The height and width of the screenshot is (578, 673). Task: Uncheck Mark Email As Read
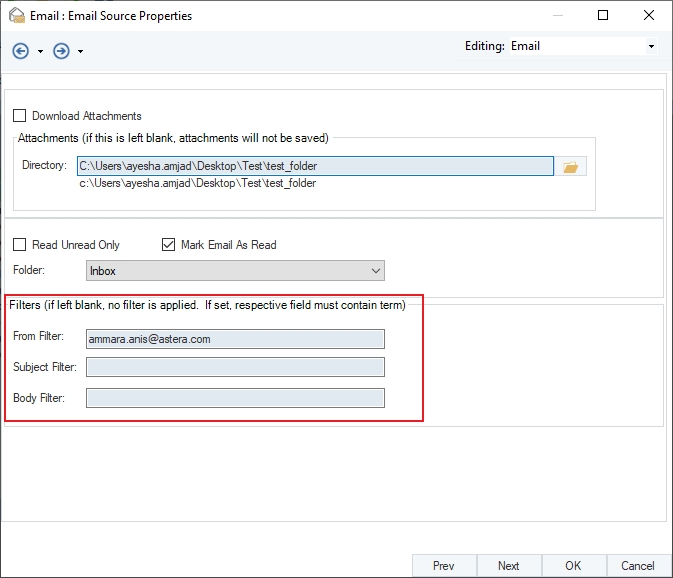click(x=168, y=245)
